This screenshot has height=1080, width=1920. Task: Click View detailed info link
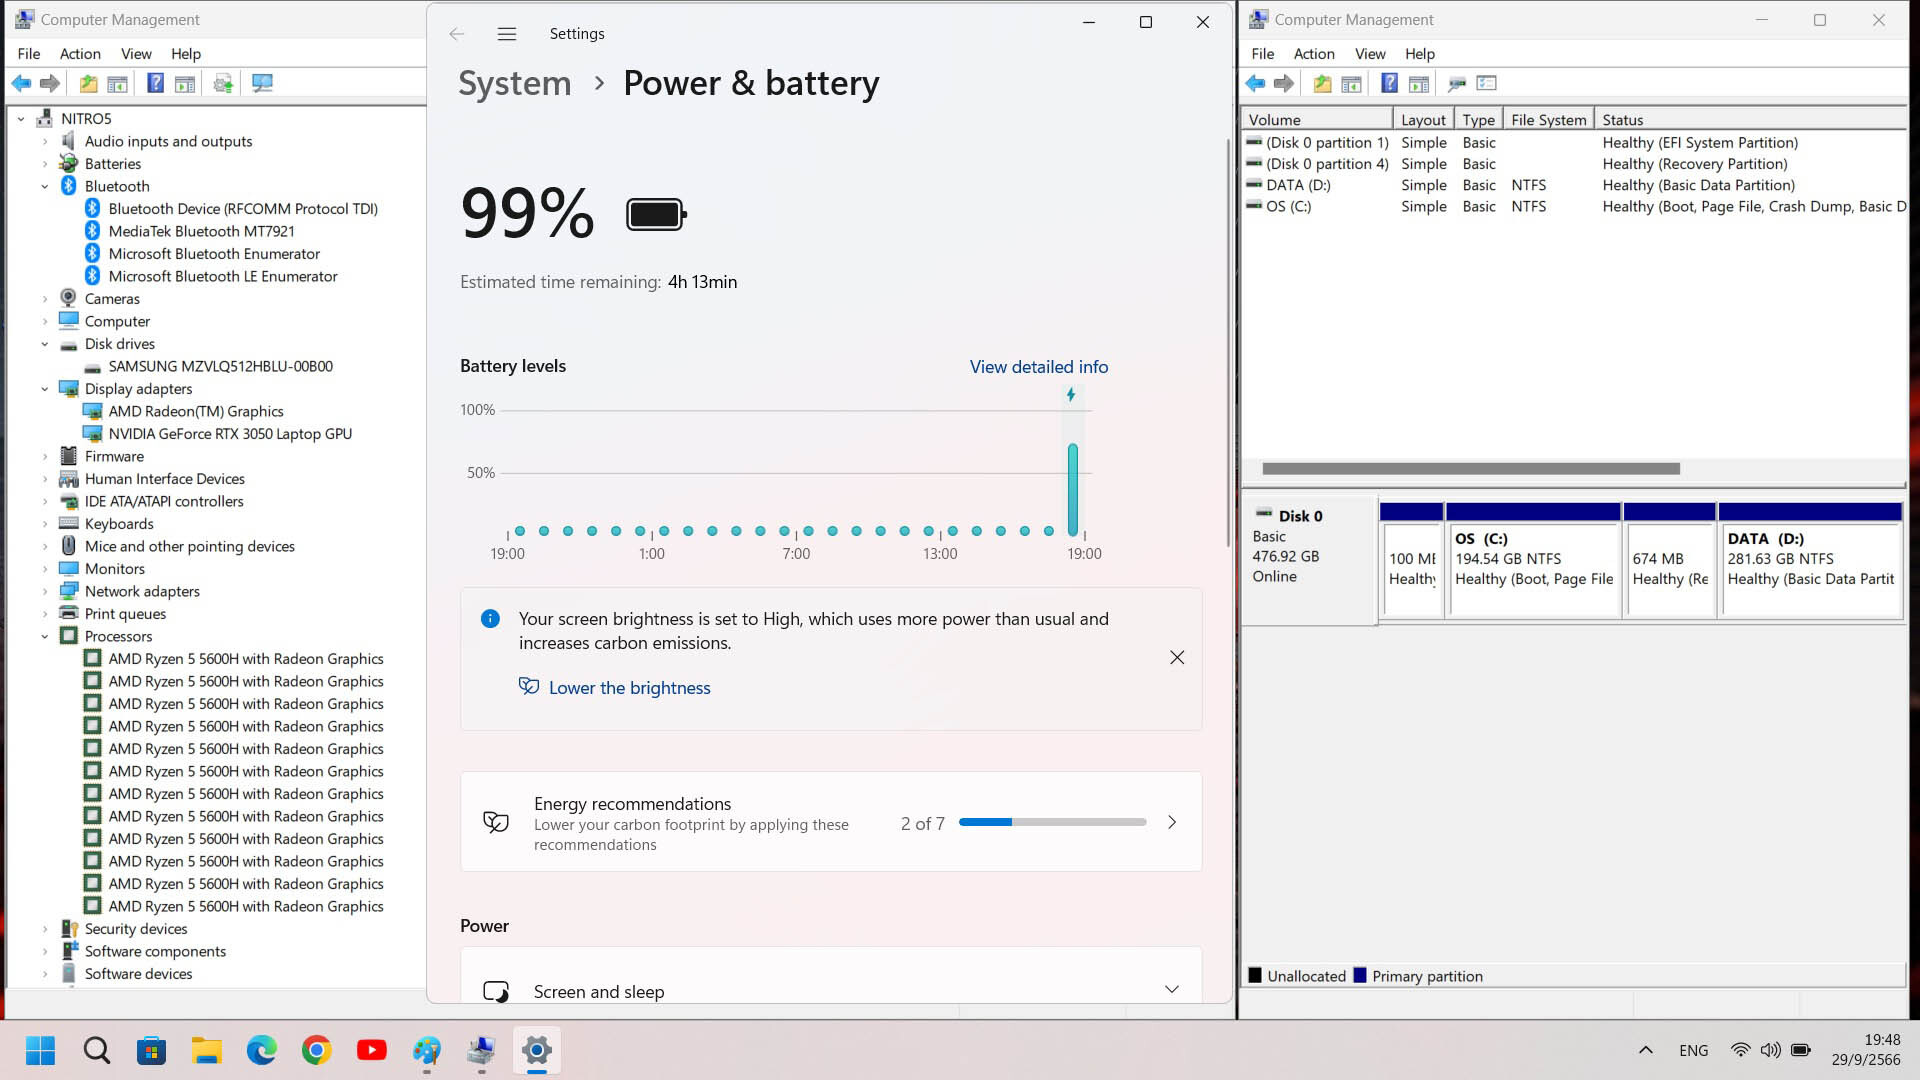click(x=1038, y=367)
